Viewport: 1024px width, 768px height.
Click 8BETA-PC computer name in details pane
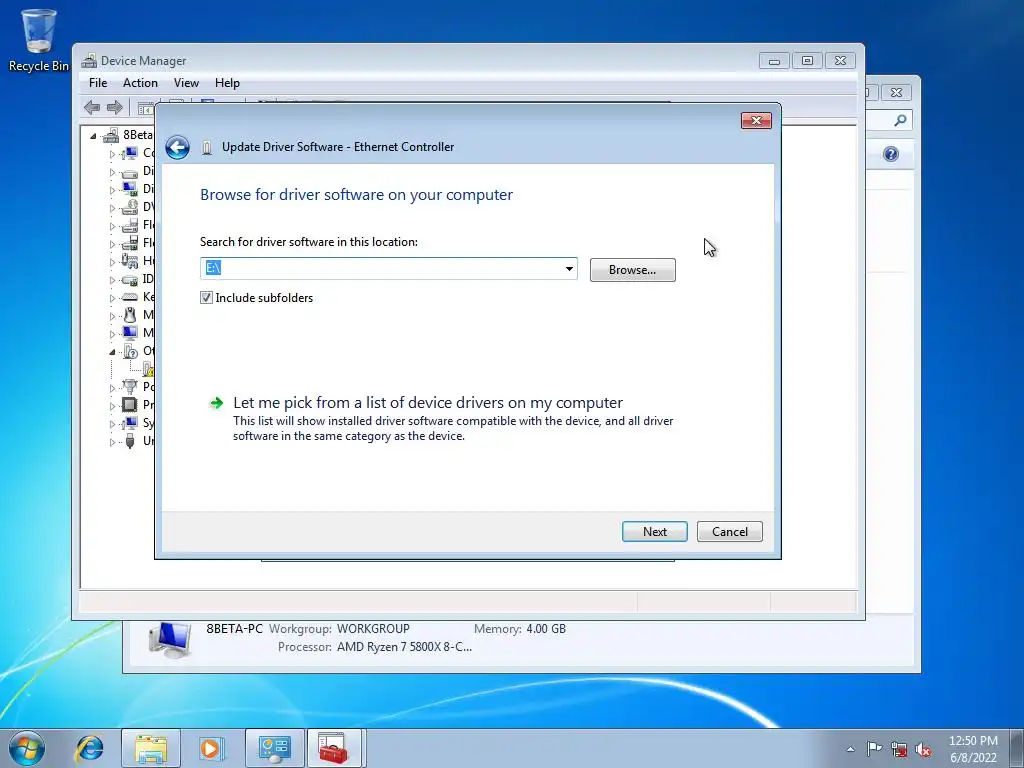tap(234, 629)
